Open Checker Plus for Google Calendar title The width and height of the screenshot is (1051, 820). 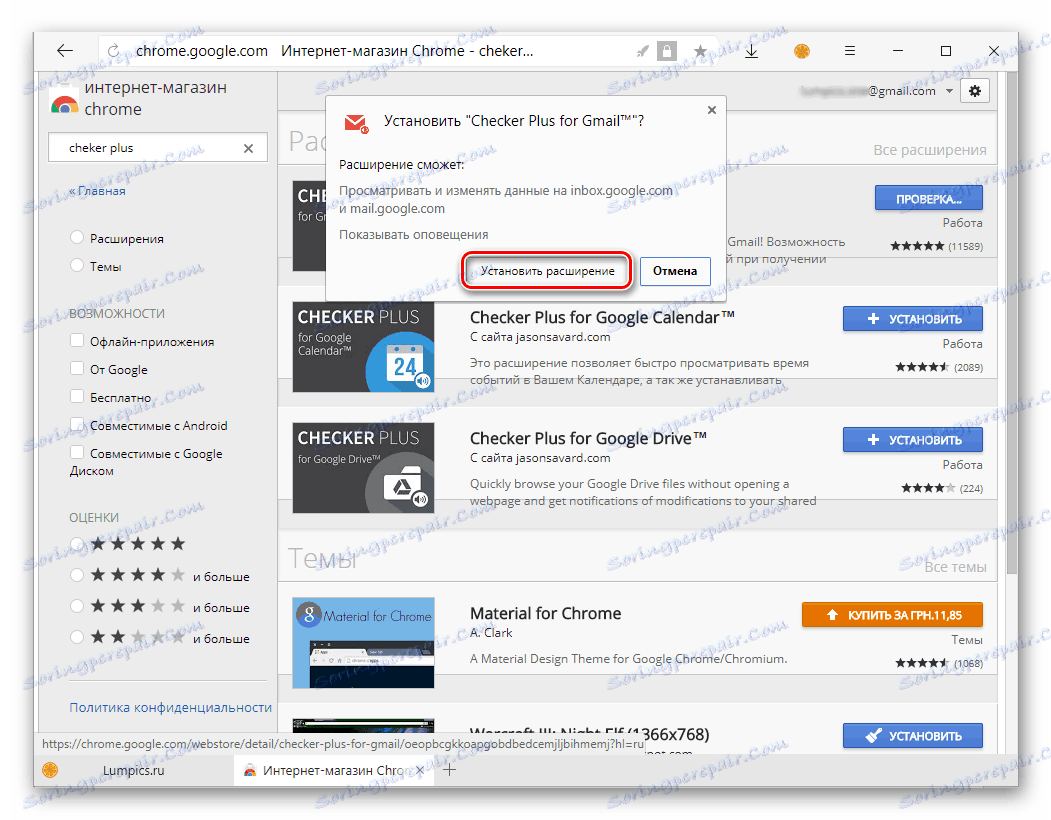point(602,317)
